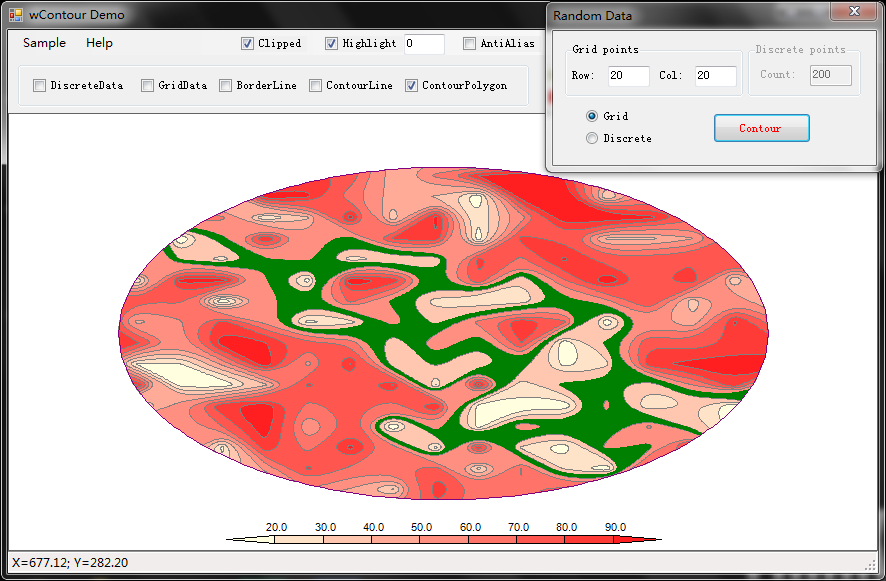Screen dimensions: 886x581
Task: Untick the ContourPolygon checkbox
Action: [x=411, y=86]
